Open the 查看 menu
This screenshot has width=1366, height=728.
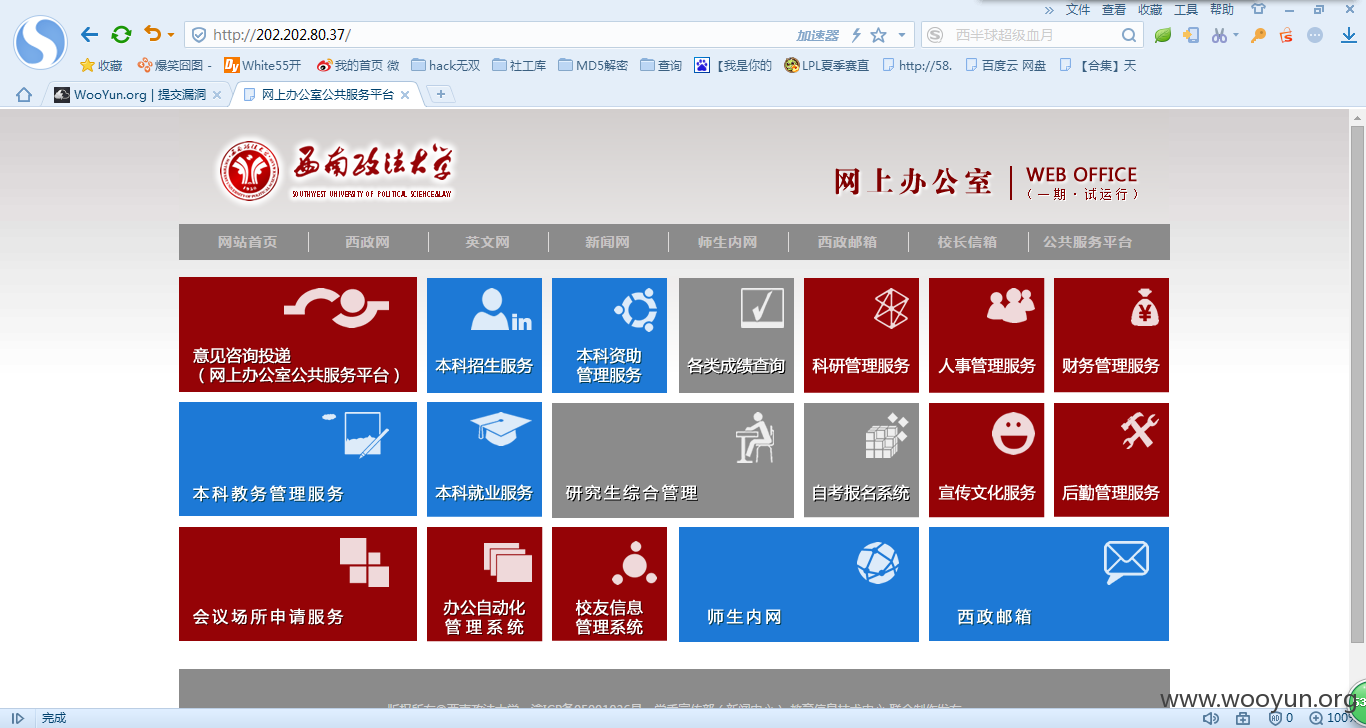point(1114,9)
